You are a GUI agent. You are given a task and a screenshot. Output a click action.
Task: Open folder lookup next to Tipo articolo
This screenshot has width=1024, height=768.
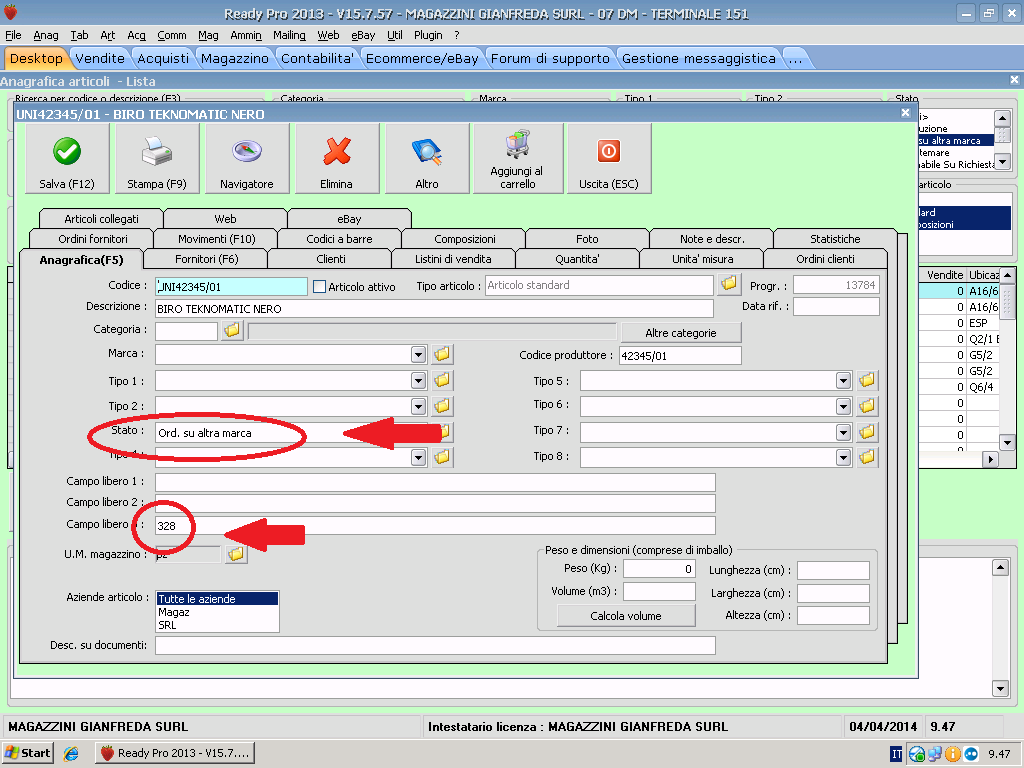(x=729, y=284)
